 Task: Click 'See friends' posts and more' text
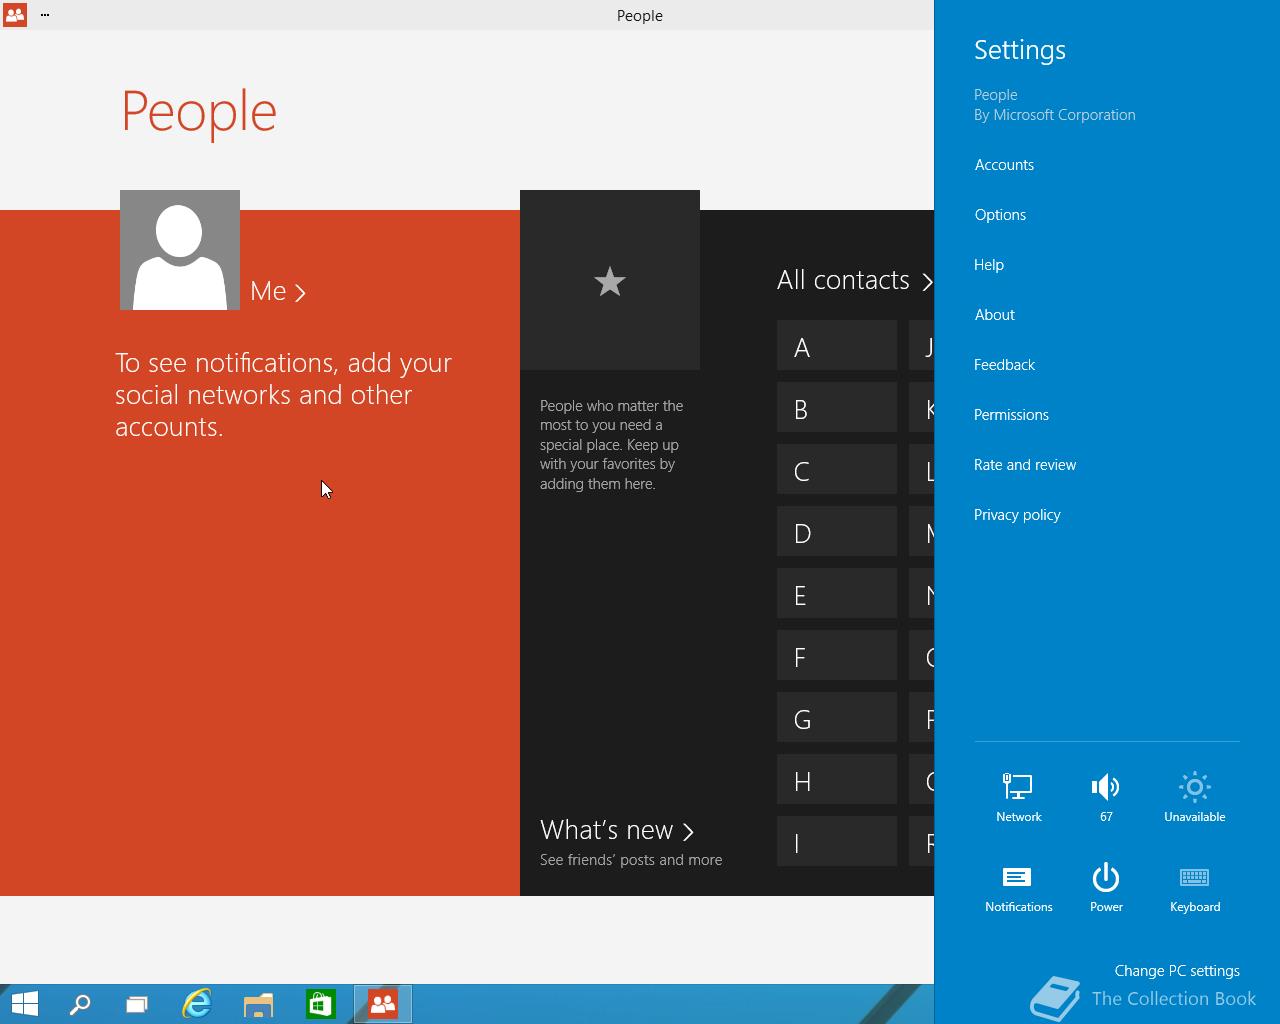[631, 860]
